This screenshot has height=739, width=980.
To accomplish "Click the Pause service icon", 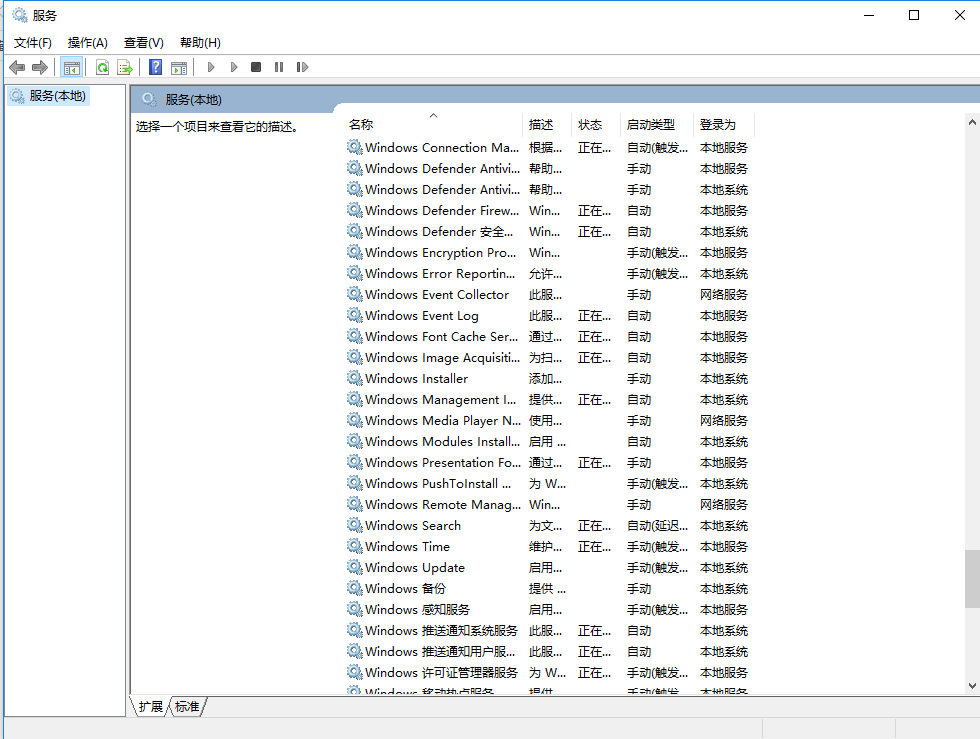I will 279,67.
